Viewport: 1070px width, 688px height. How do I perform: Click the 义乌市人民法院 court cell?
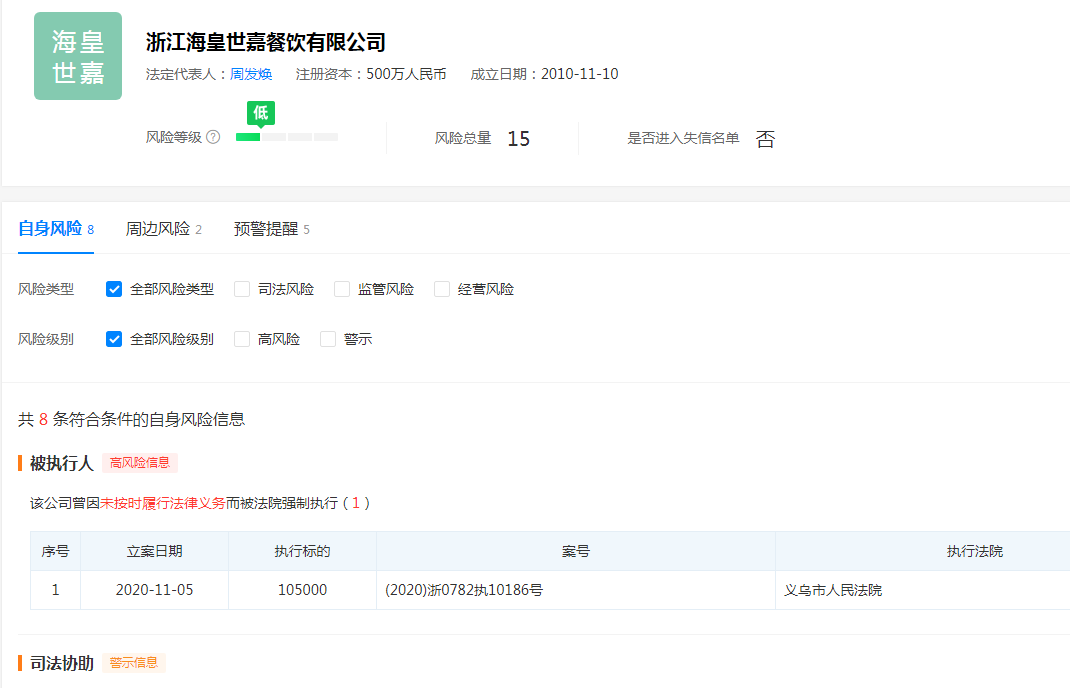(833, 590)
